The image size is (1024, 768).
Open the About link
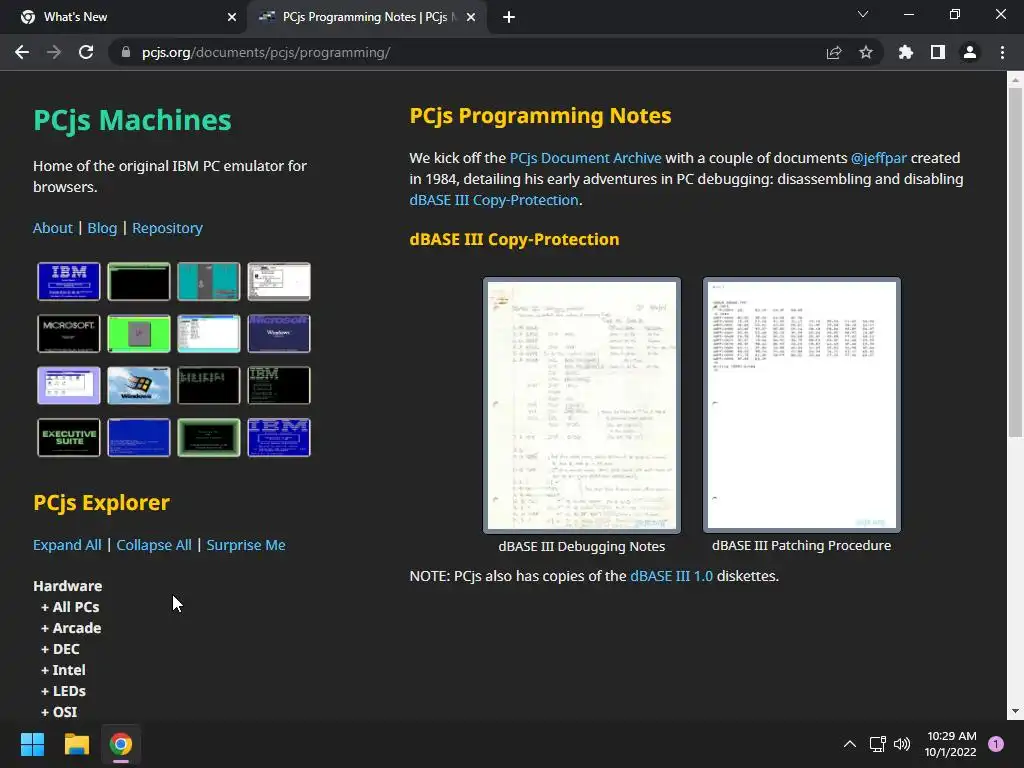tap(53, 228)
